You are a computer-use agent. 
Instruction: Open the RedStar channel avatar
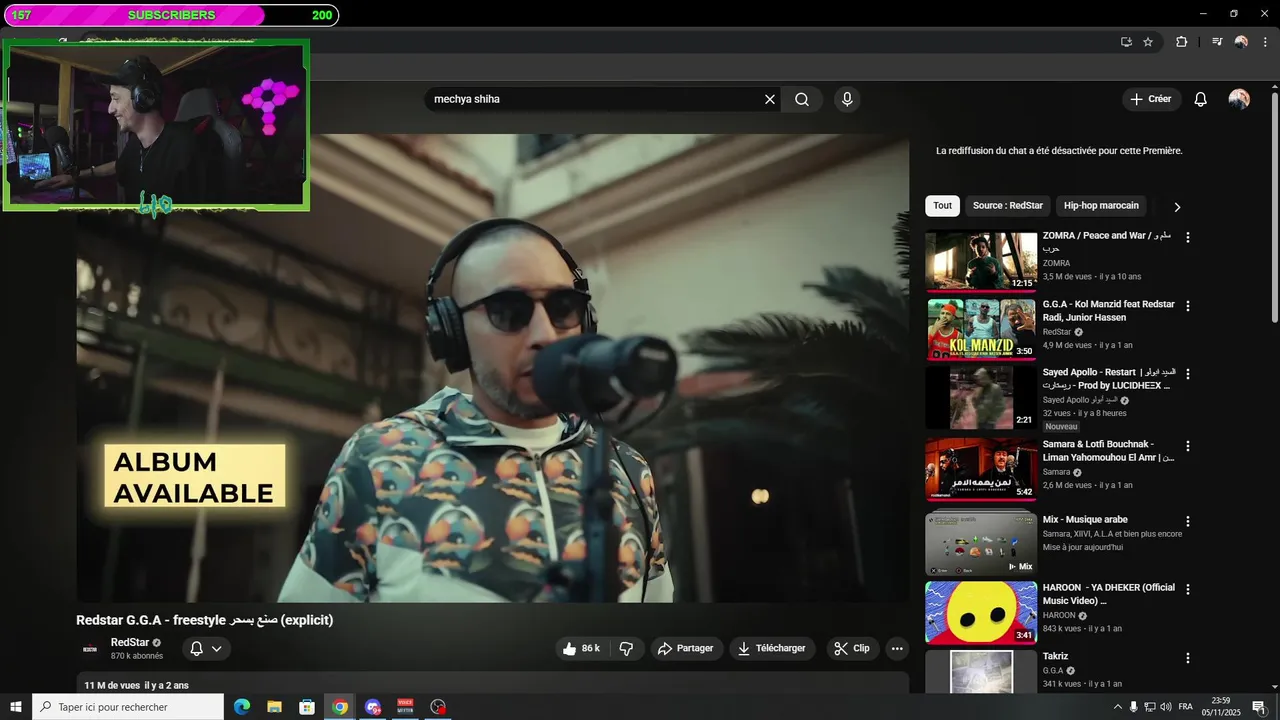(x=90, y=649)
